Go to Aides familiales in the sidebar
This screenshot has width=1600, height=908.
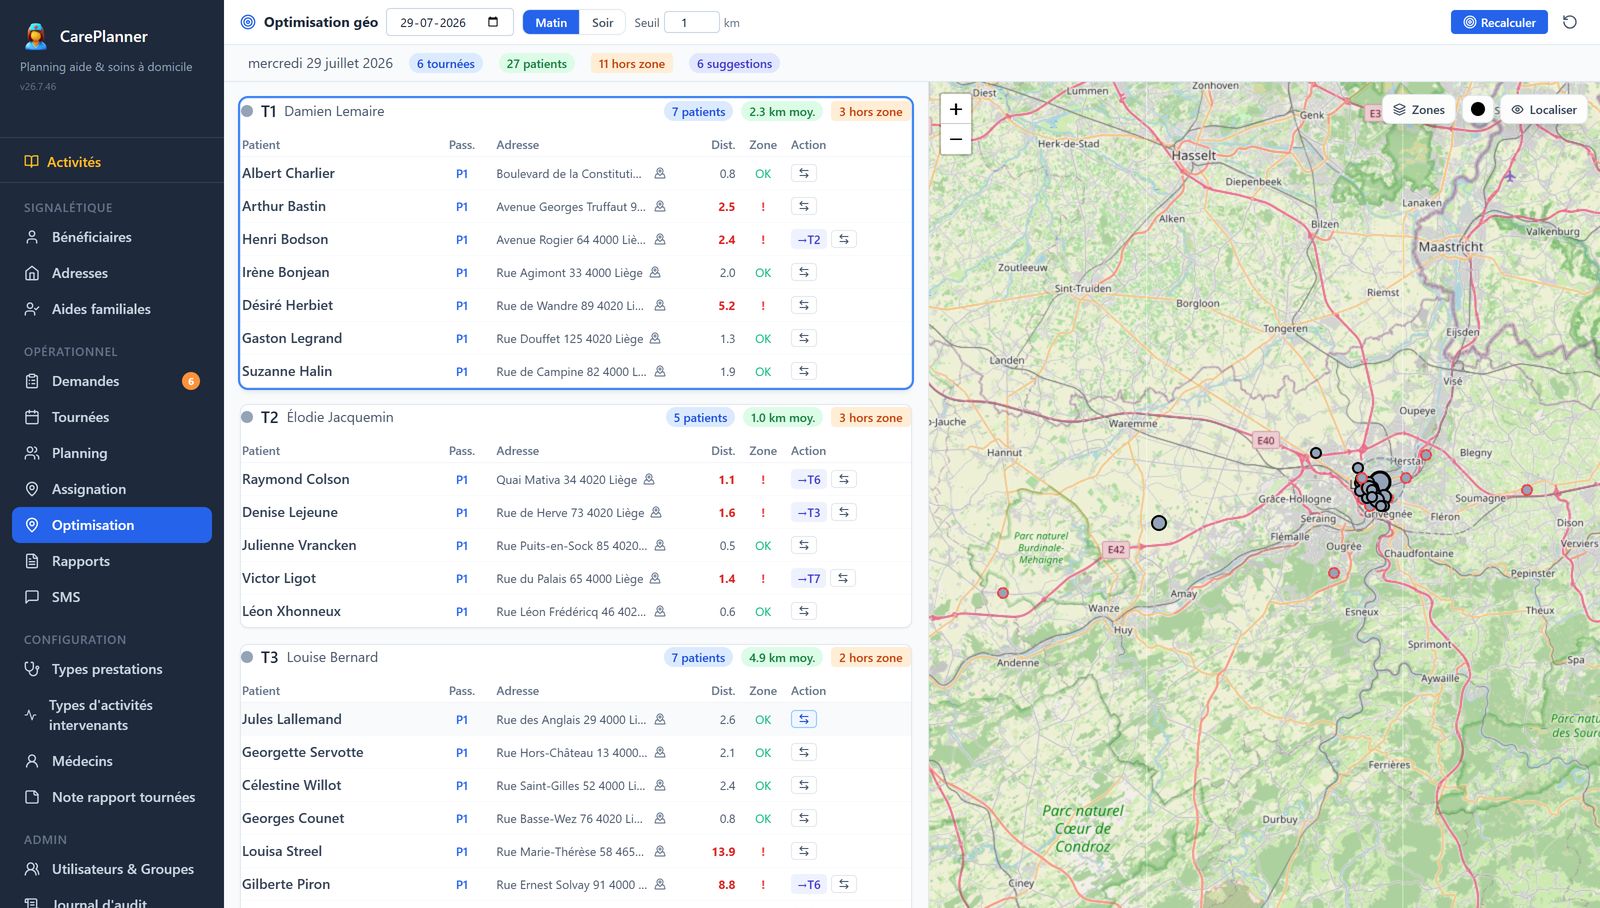(112, 309)
